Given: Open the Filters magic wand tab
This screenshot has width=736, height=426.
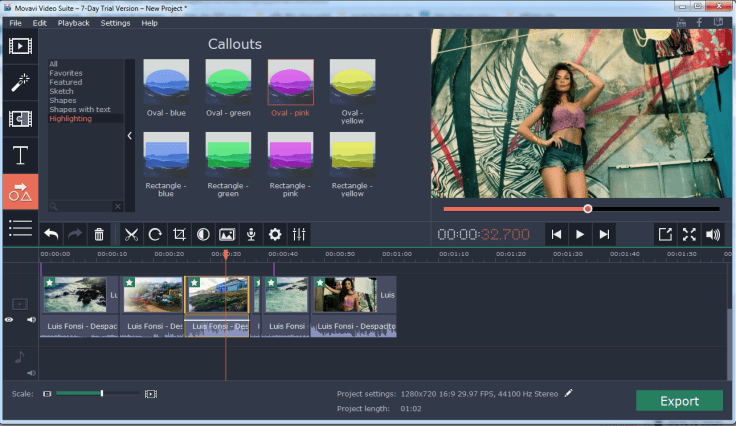Looking at the screenshot, I should 20,83.
